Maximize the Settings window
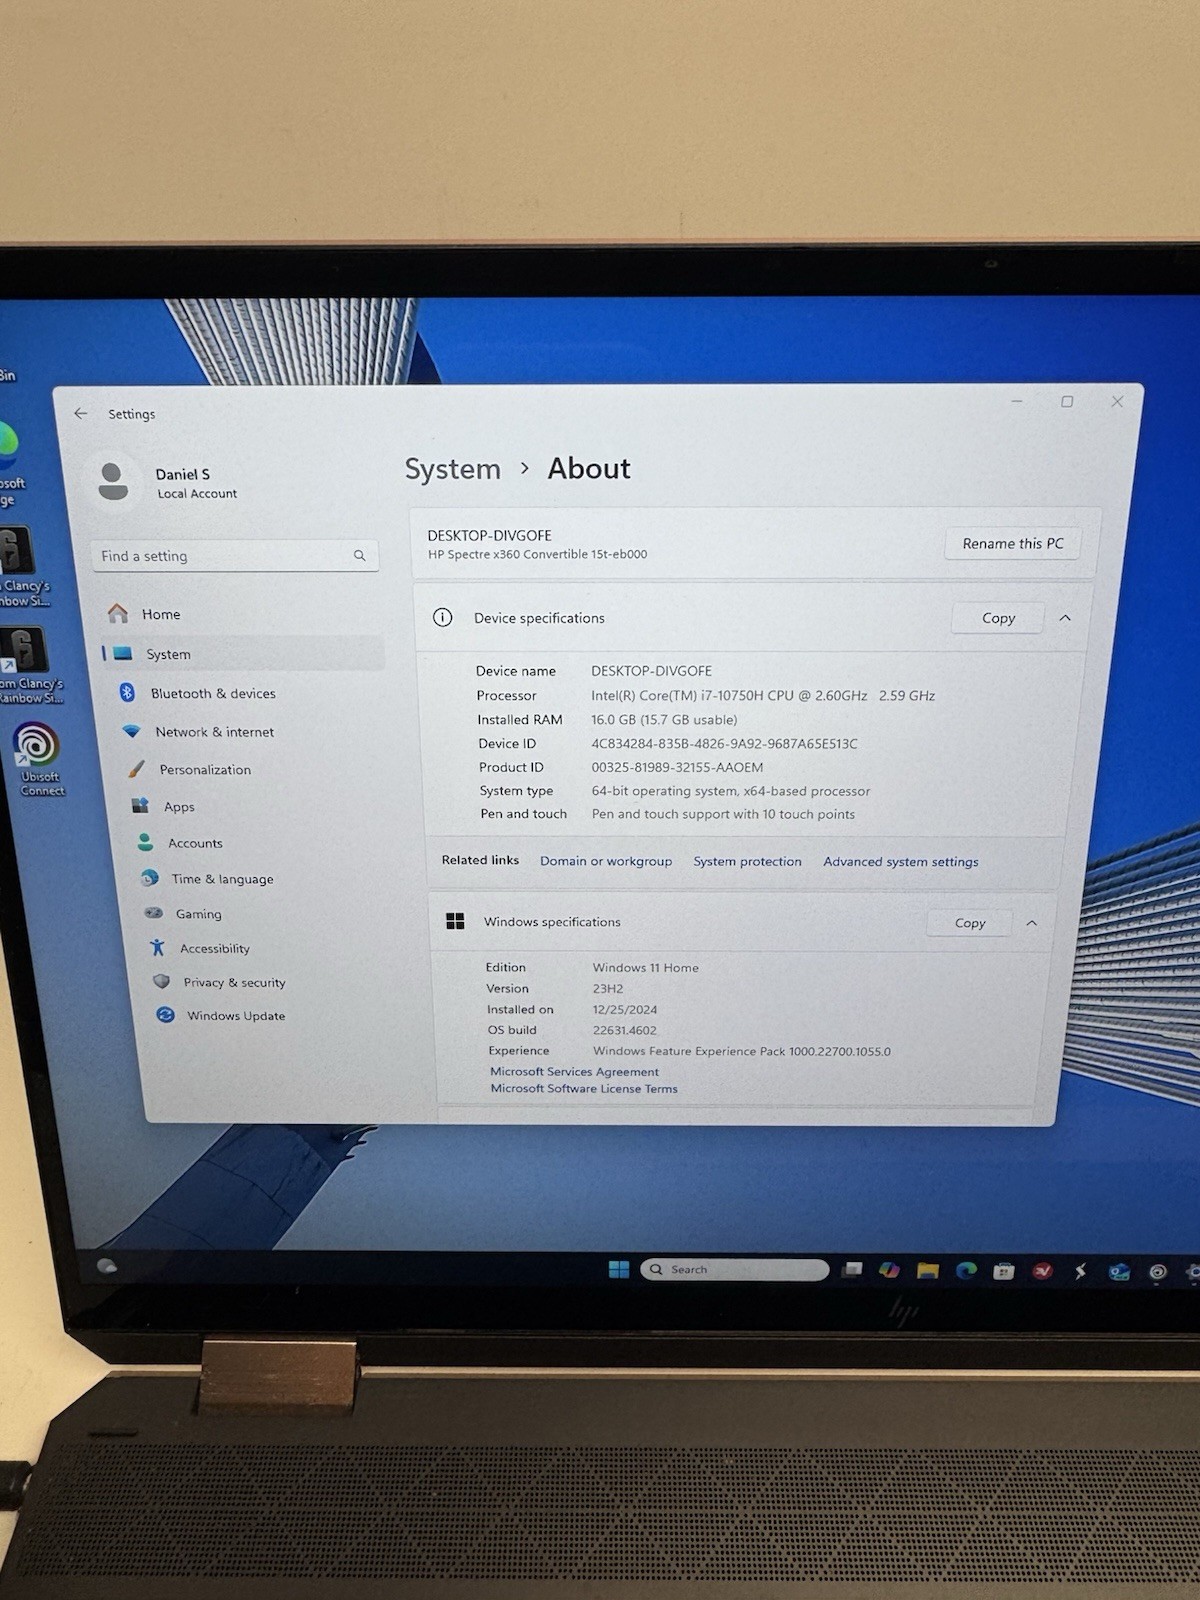1200x1600 pixels. pos(1067,401)
